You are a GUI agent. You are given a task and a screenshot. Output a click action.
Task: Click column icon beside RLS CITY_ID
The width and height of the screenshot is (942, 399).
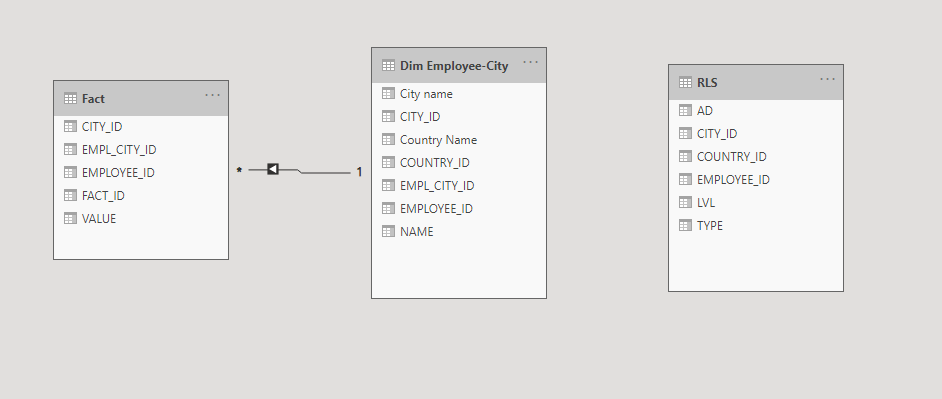click(x=685, y=133)
